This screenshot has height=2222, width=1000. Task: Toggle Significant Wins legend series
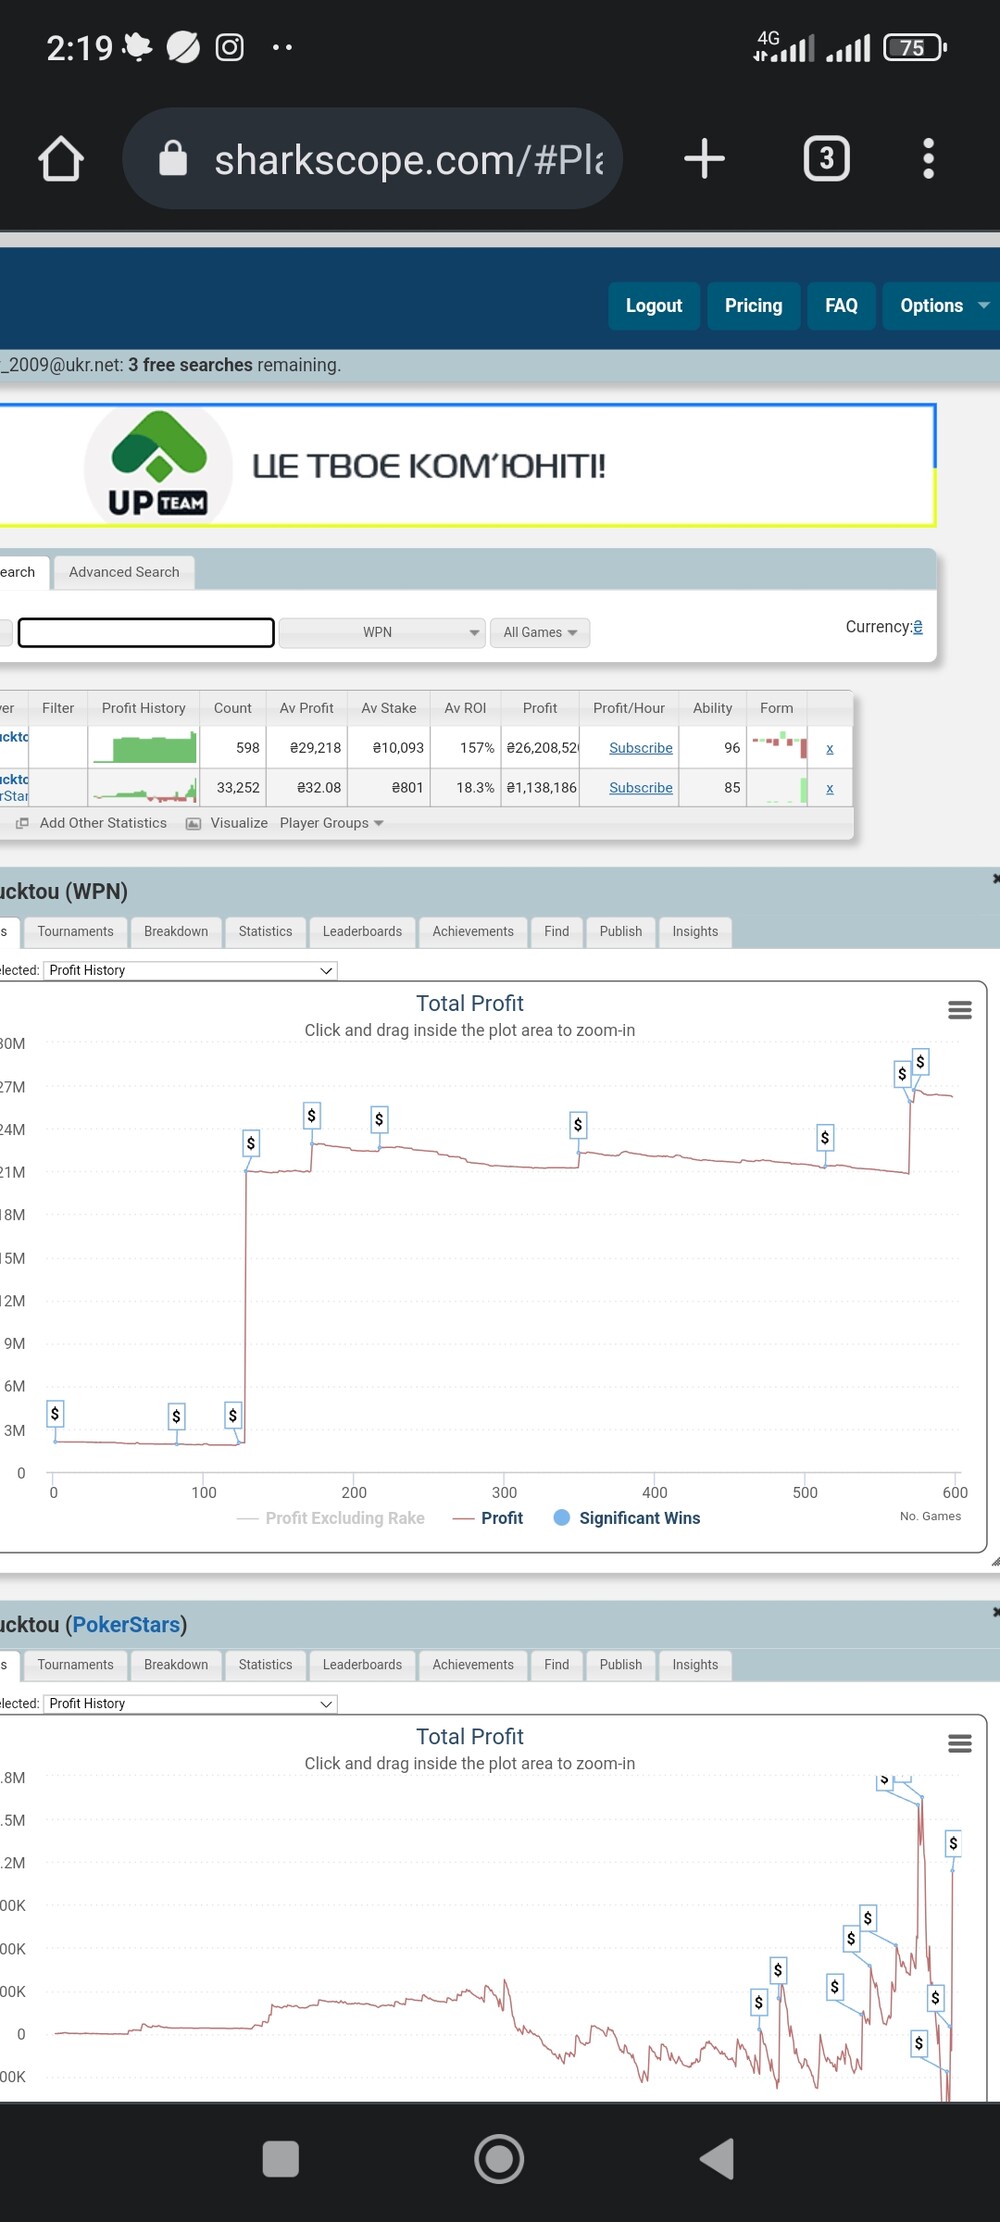tap(627, 1518)
